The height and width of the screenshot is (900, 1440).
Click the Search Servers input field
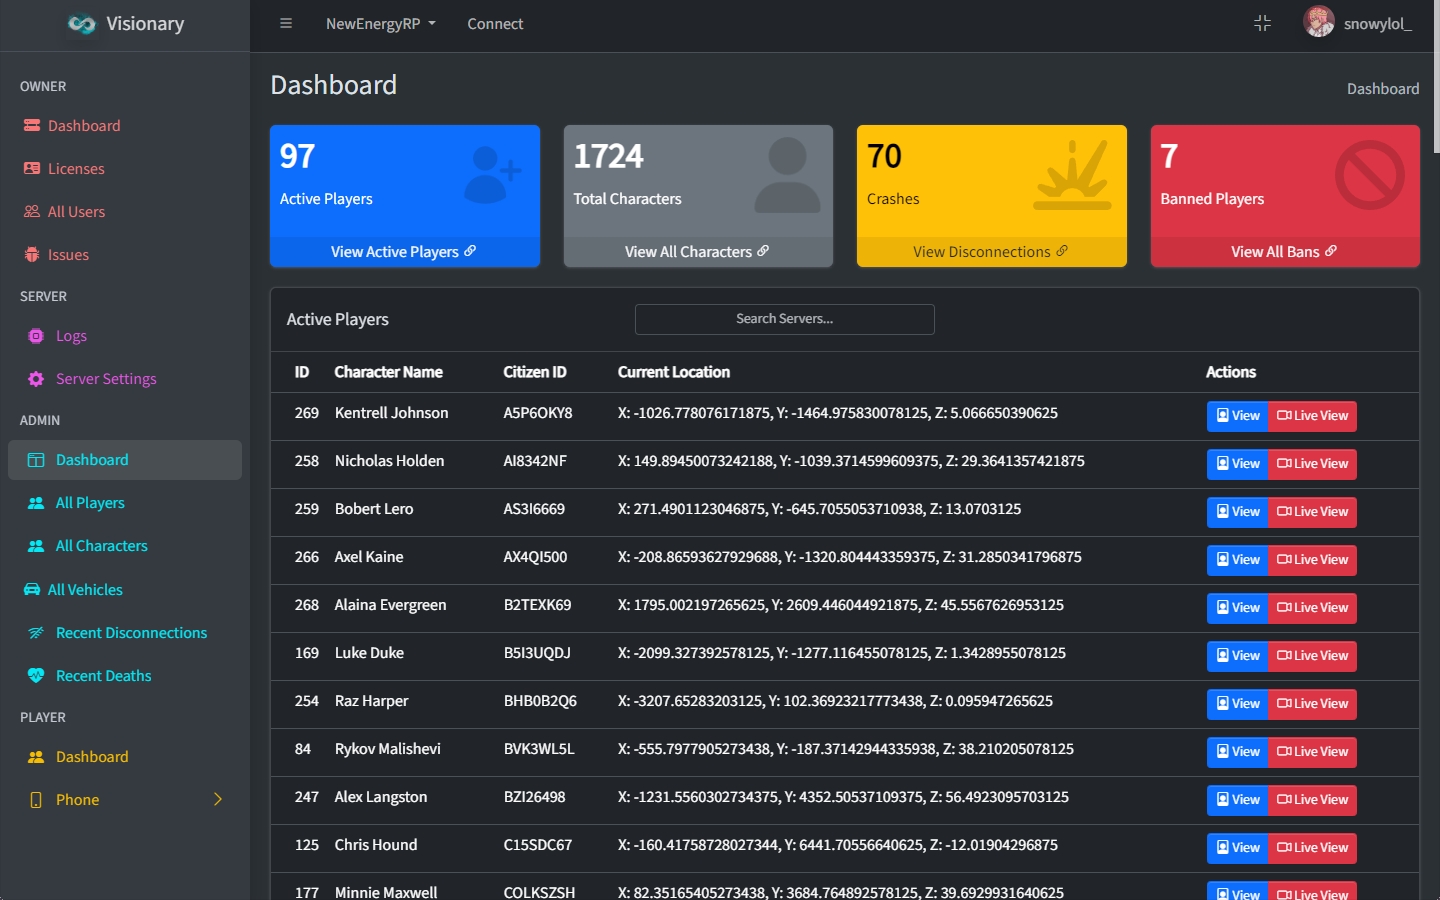(x=785, y=319)
